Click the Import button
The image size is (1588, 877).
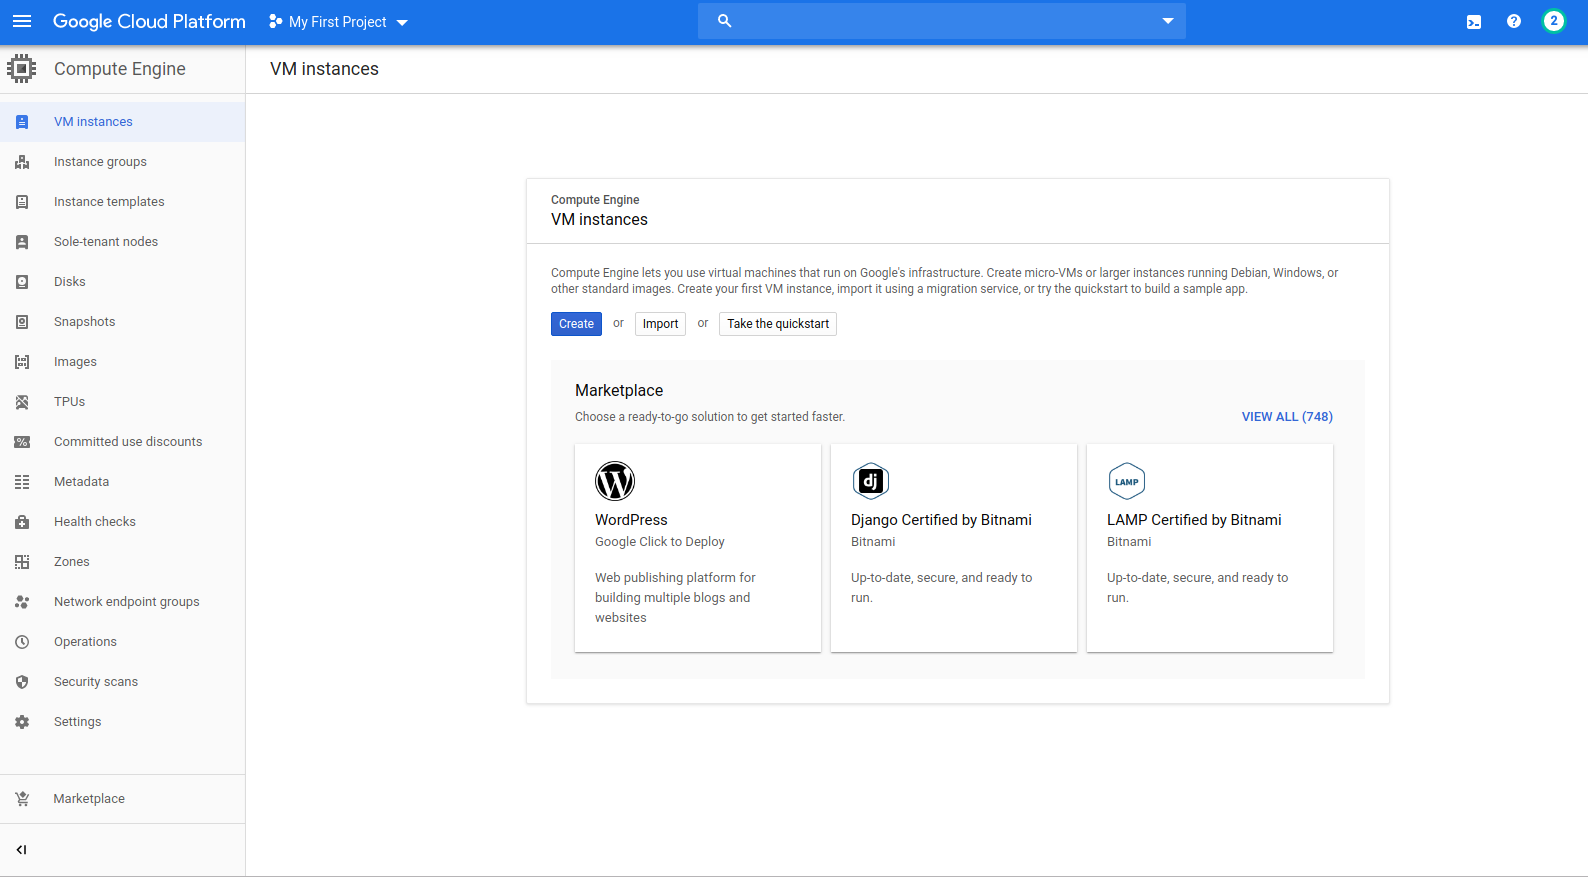click(660, 324)
